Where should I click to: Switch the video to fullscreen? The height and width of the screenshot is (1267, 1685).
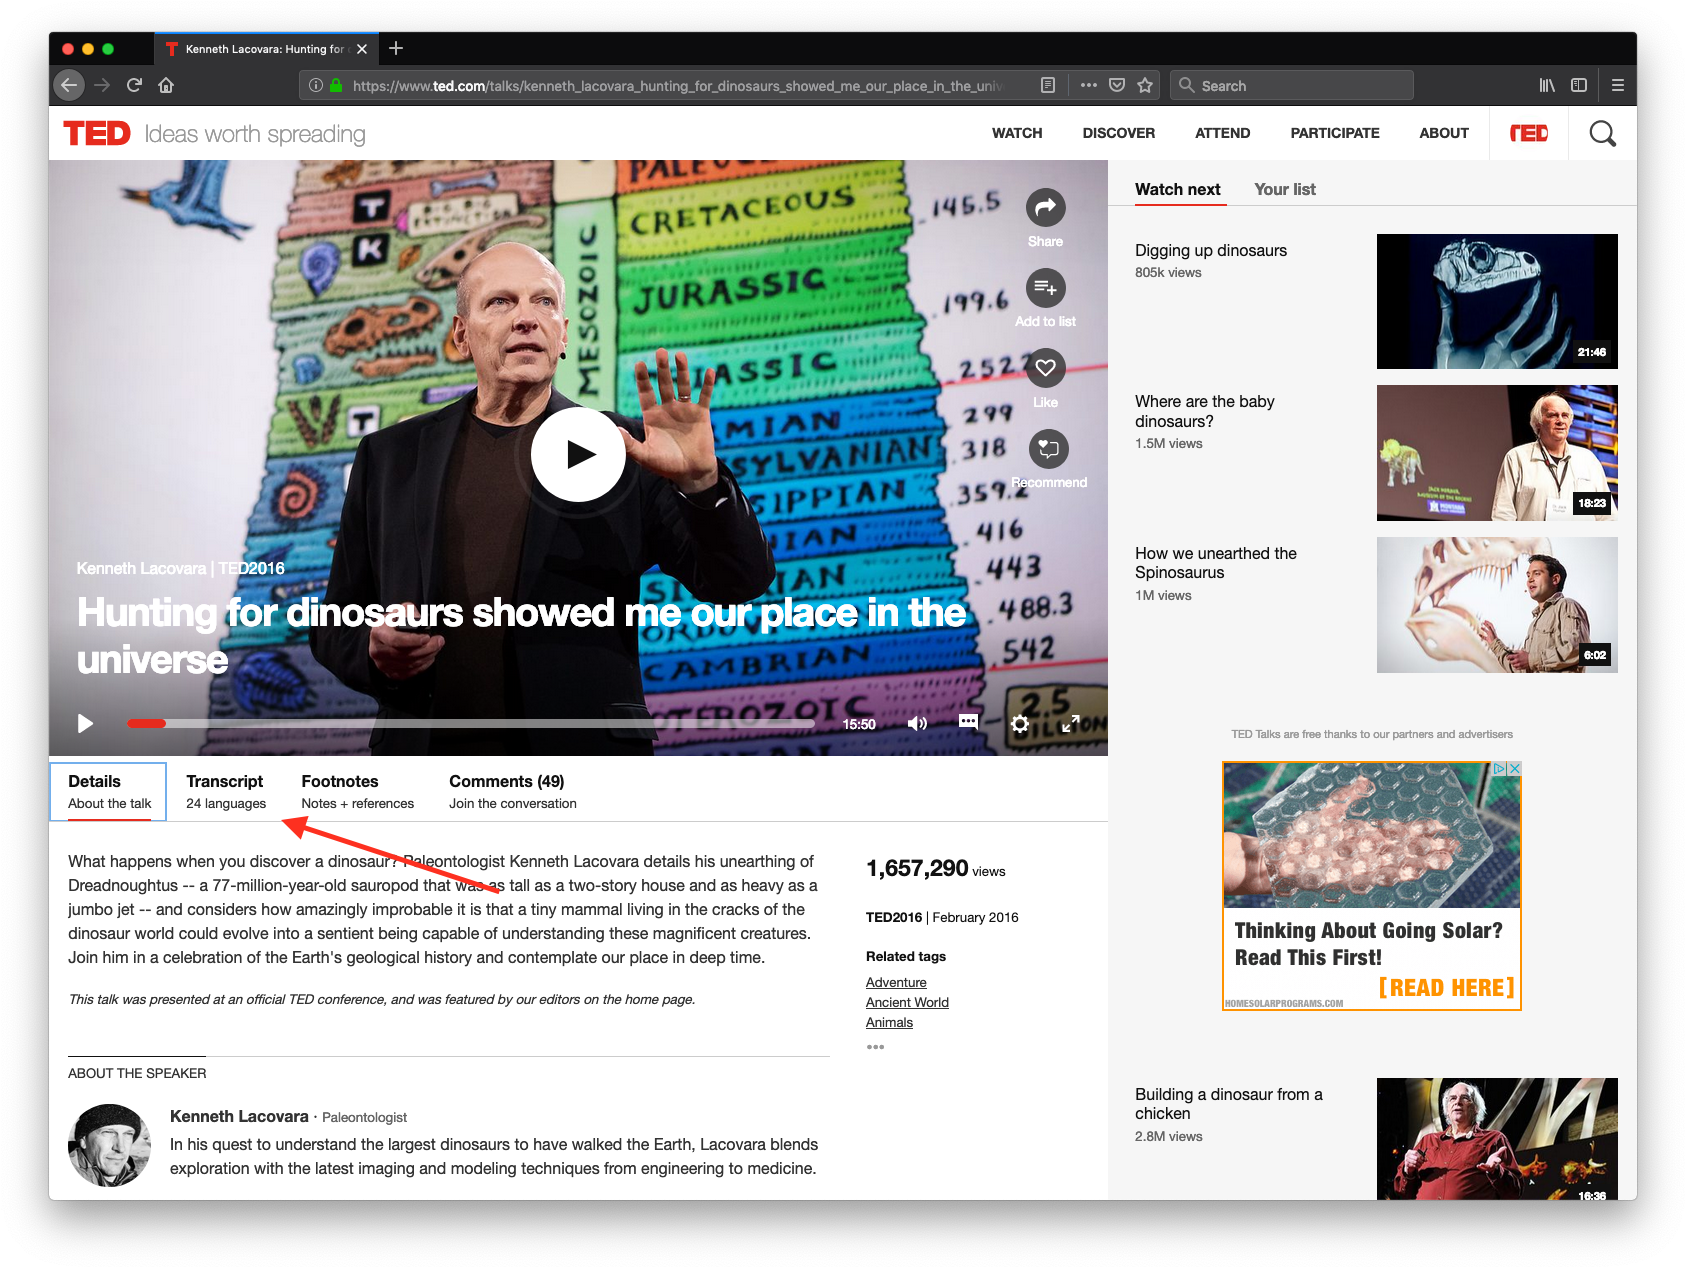pyautogui.click(x=1070, y=723)
